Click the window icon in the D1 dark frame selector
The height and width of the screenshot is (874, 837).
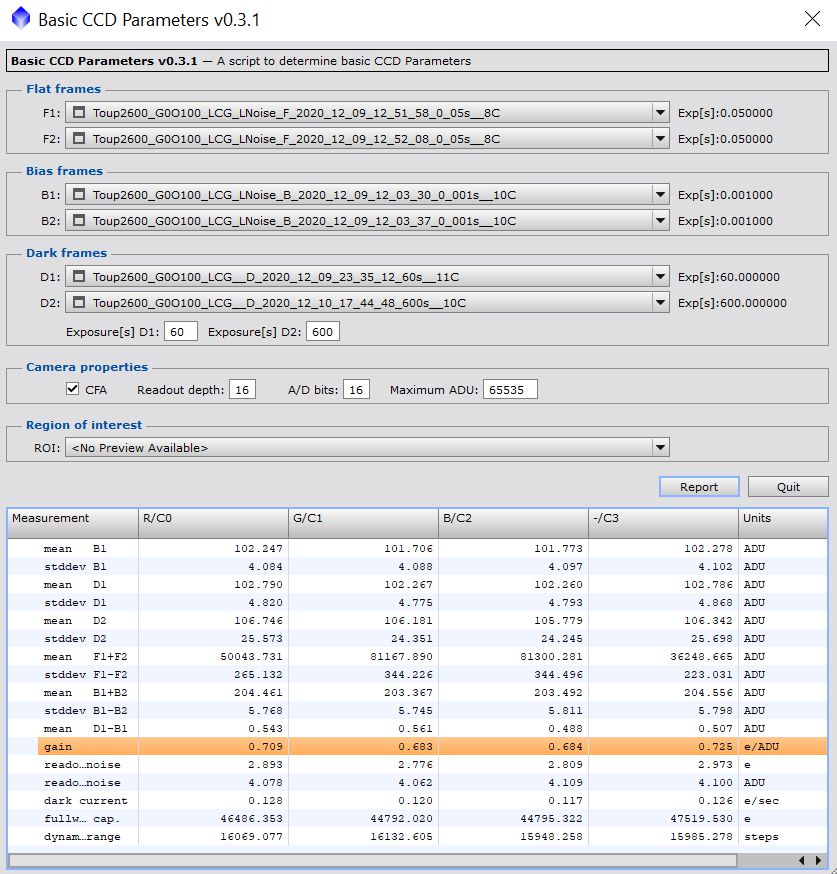pos(79,276)
